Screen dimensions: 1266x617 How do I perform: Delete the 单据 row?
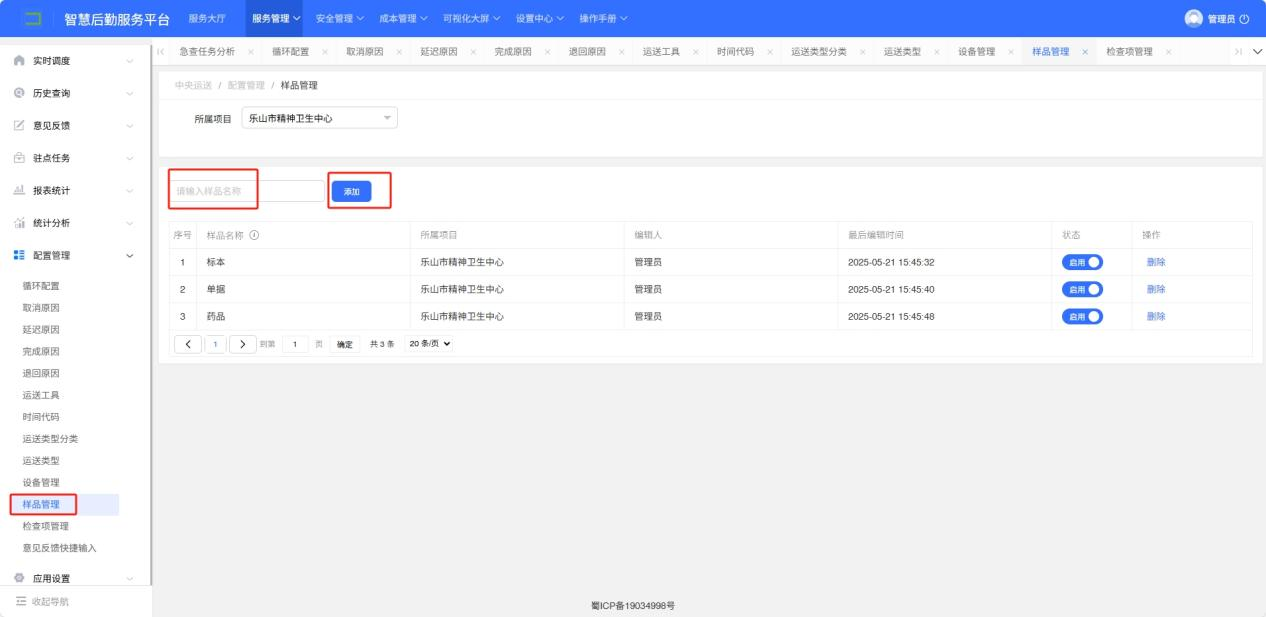point(1156,289)
